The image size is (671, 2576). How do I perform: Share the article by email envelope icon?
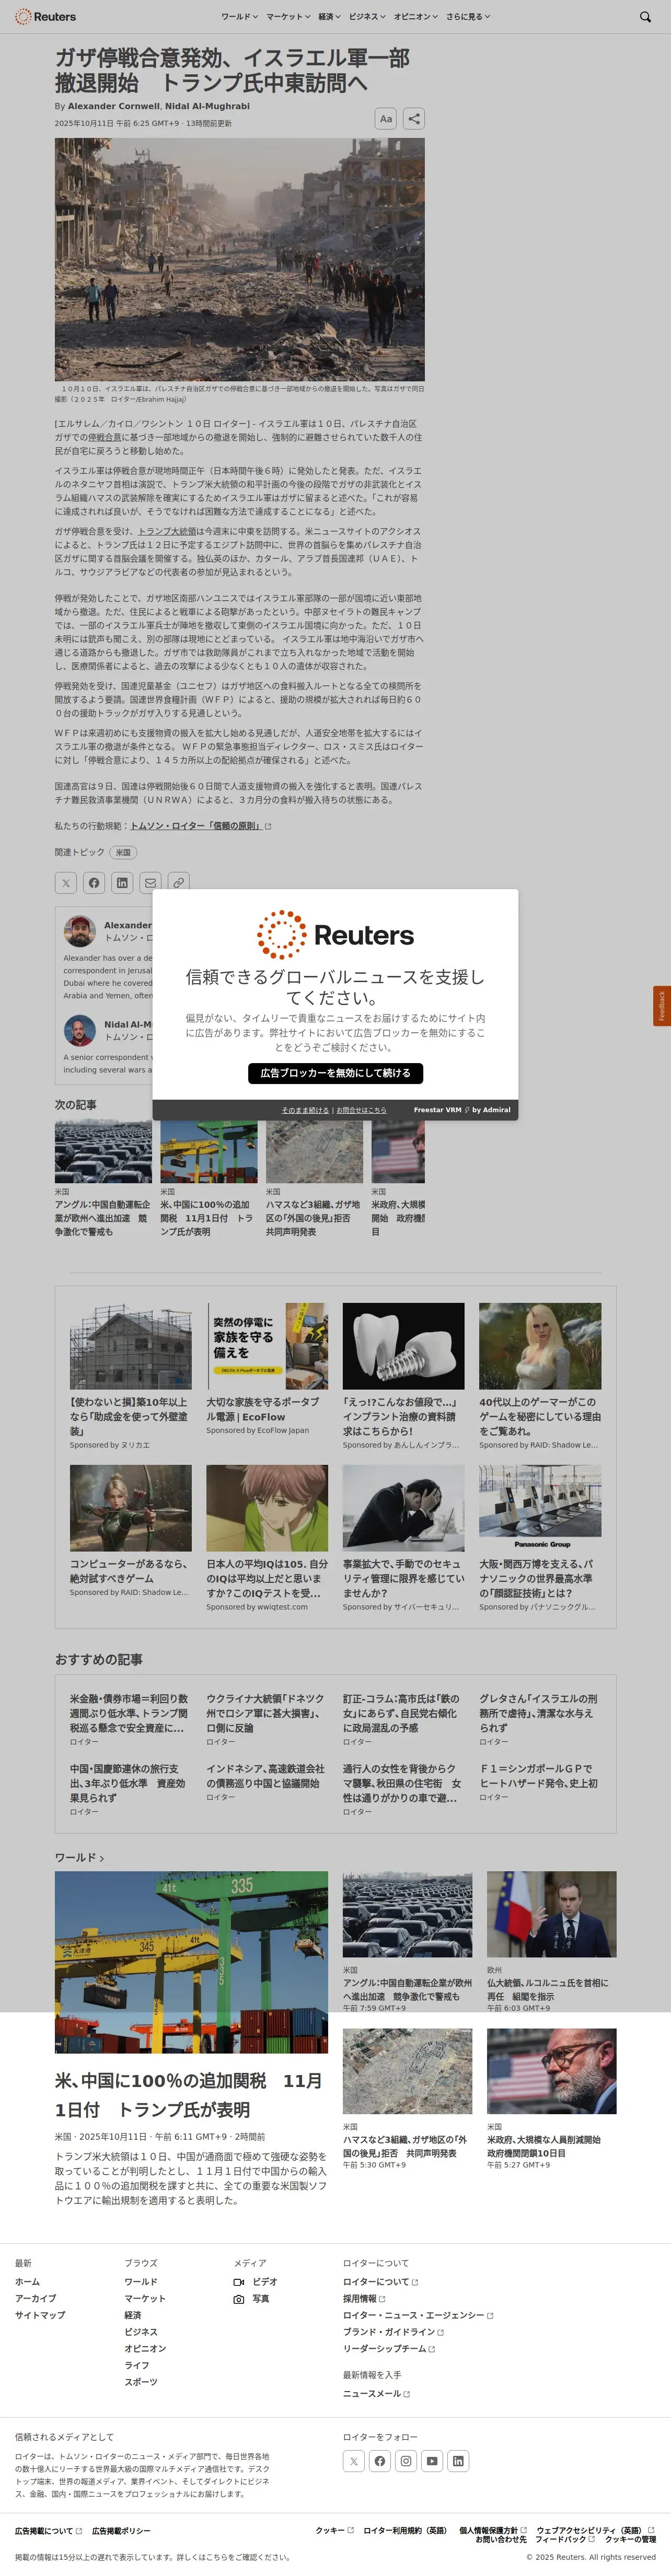tap(150, 883)
